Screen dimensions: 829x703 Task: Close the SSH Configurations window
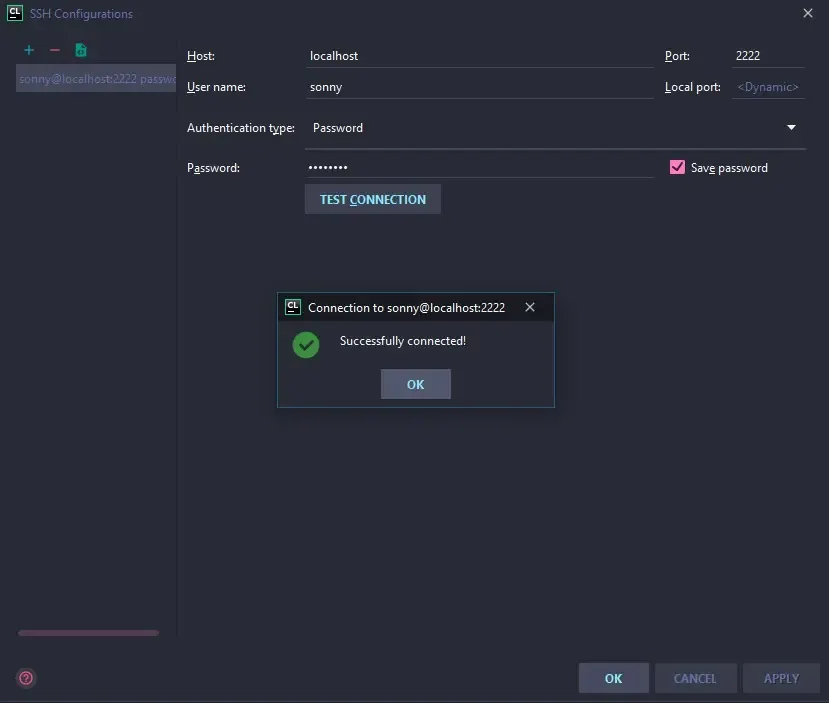(808, 13)
